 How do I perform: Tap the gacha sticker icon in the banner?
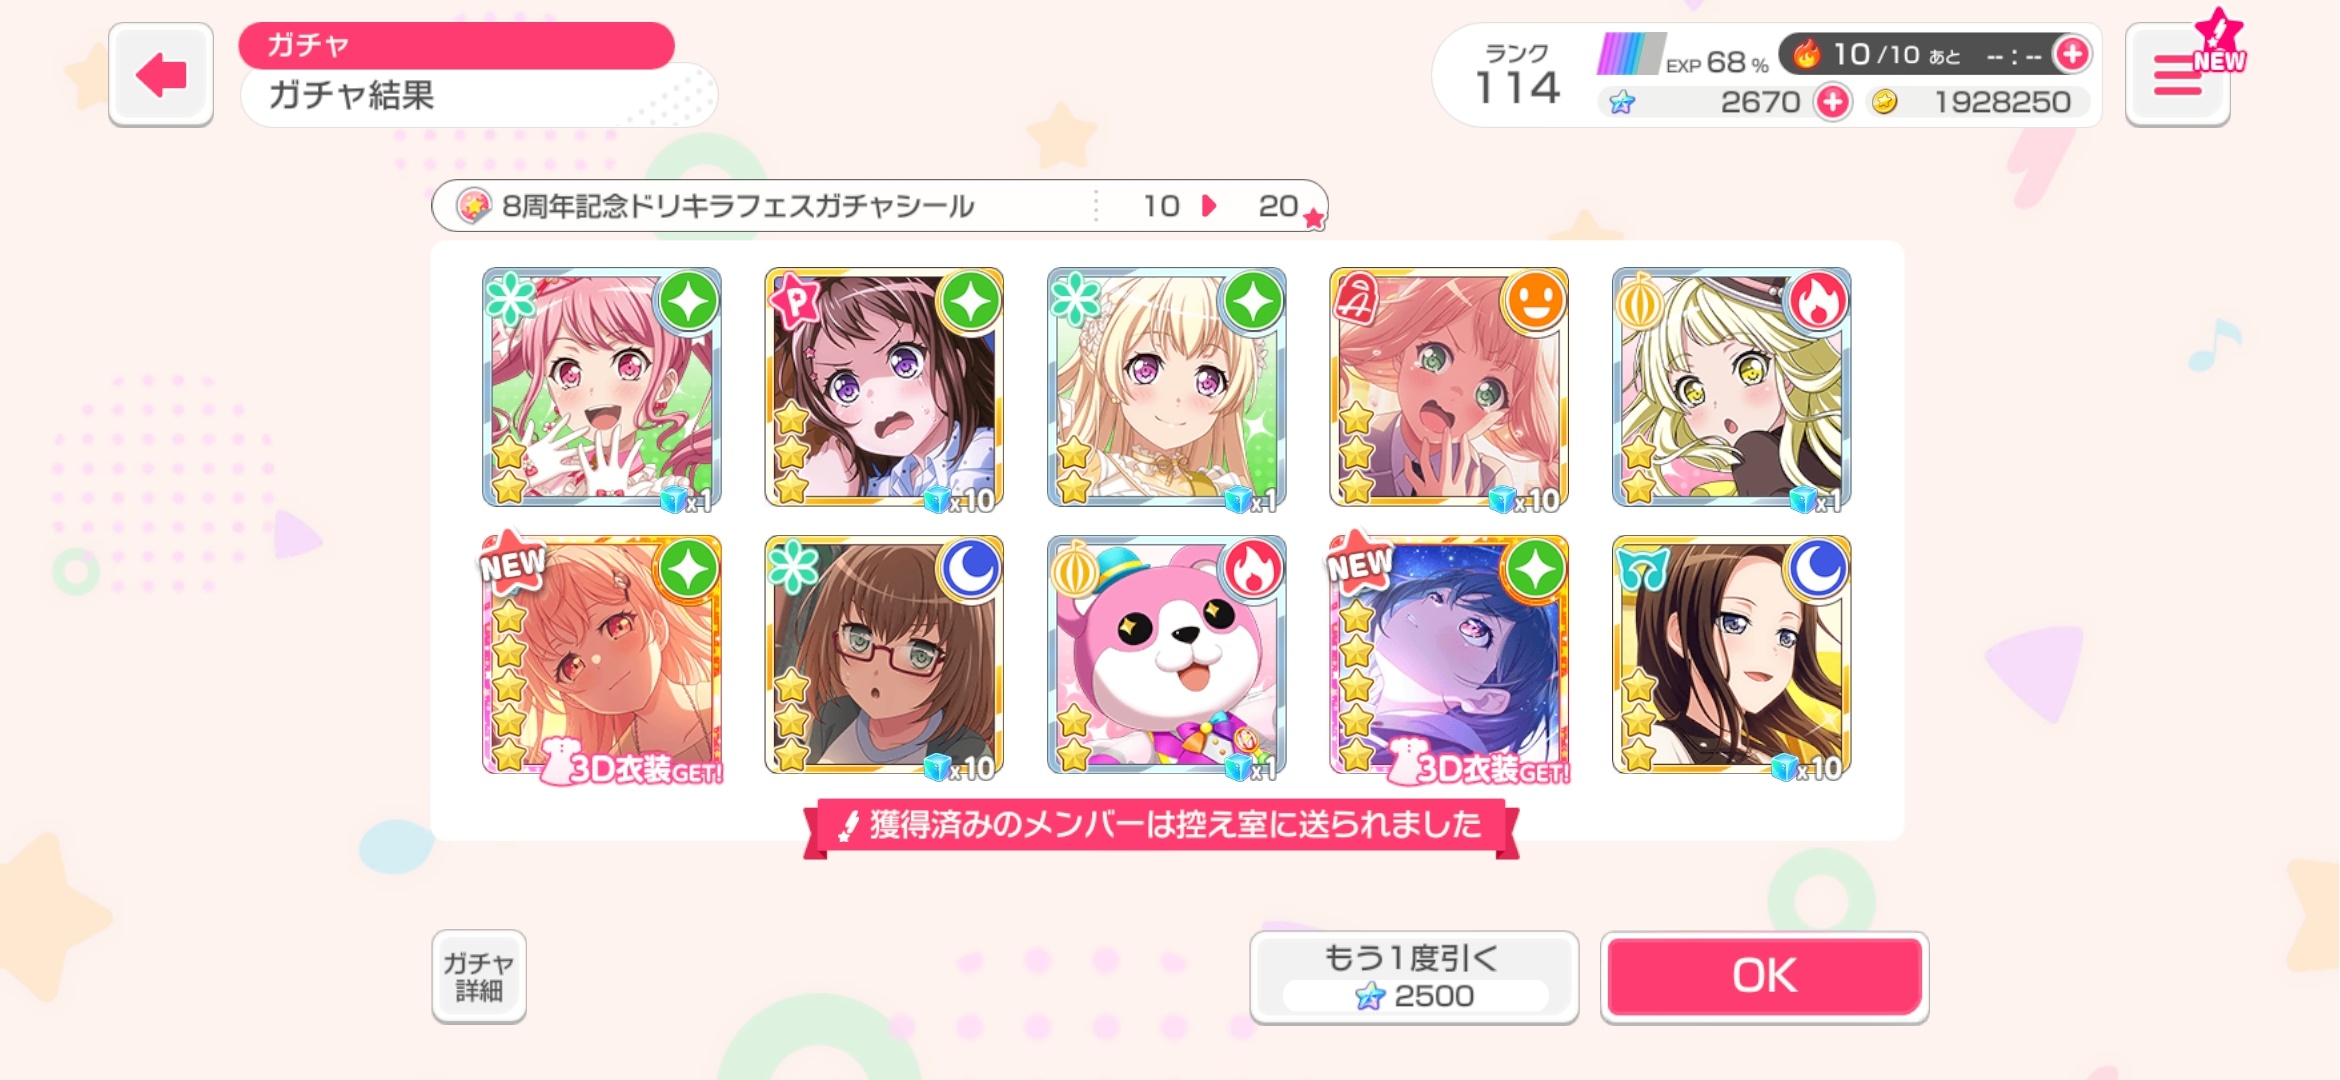(473, 206)
